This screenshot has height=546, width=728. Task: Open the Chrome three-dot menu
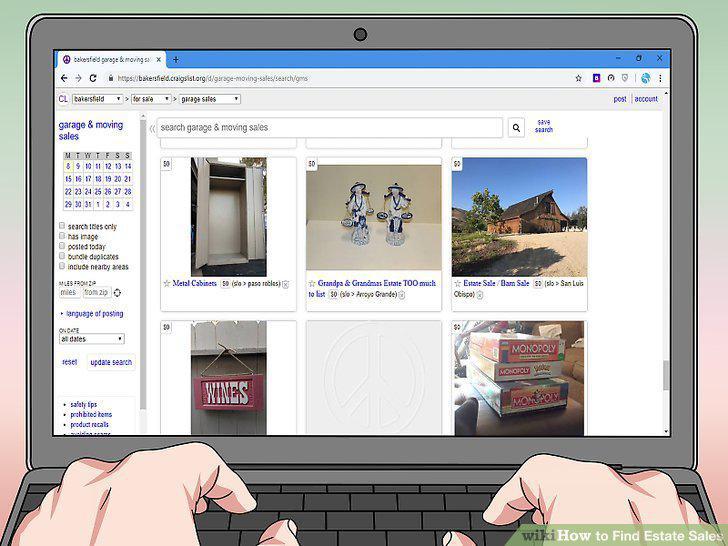coord(660,78)
